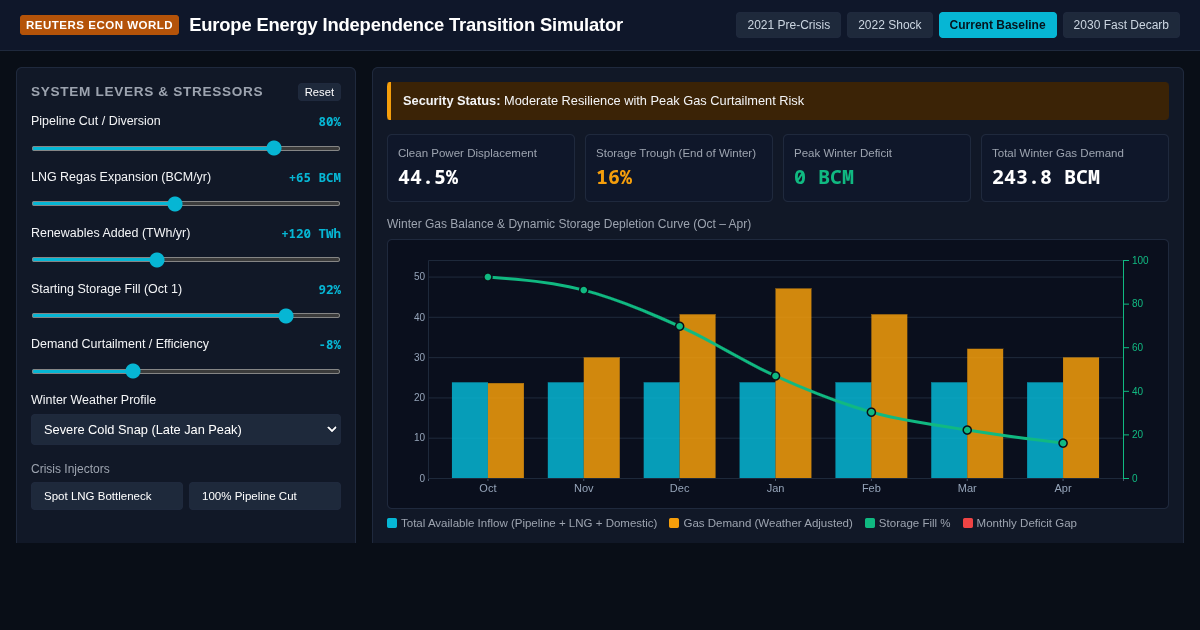This screenshot has width=1200, height=630.
Task: Open the 2030 Fast Decarb scenario
Action: click(x=1121, y=25)
